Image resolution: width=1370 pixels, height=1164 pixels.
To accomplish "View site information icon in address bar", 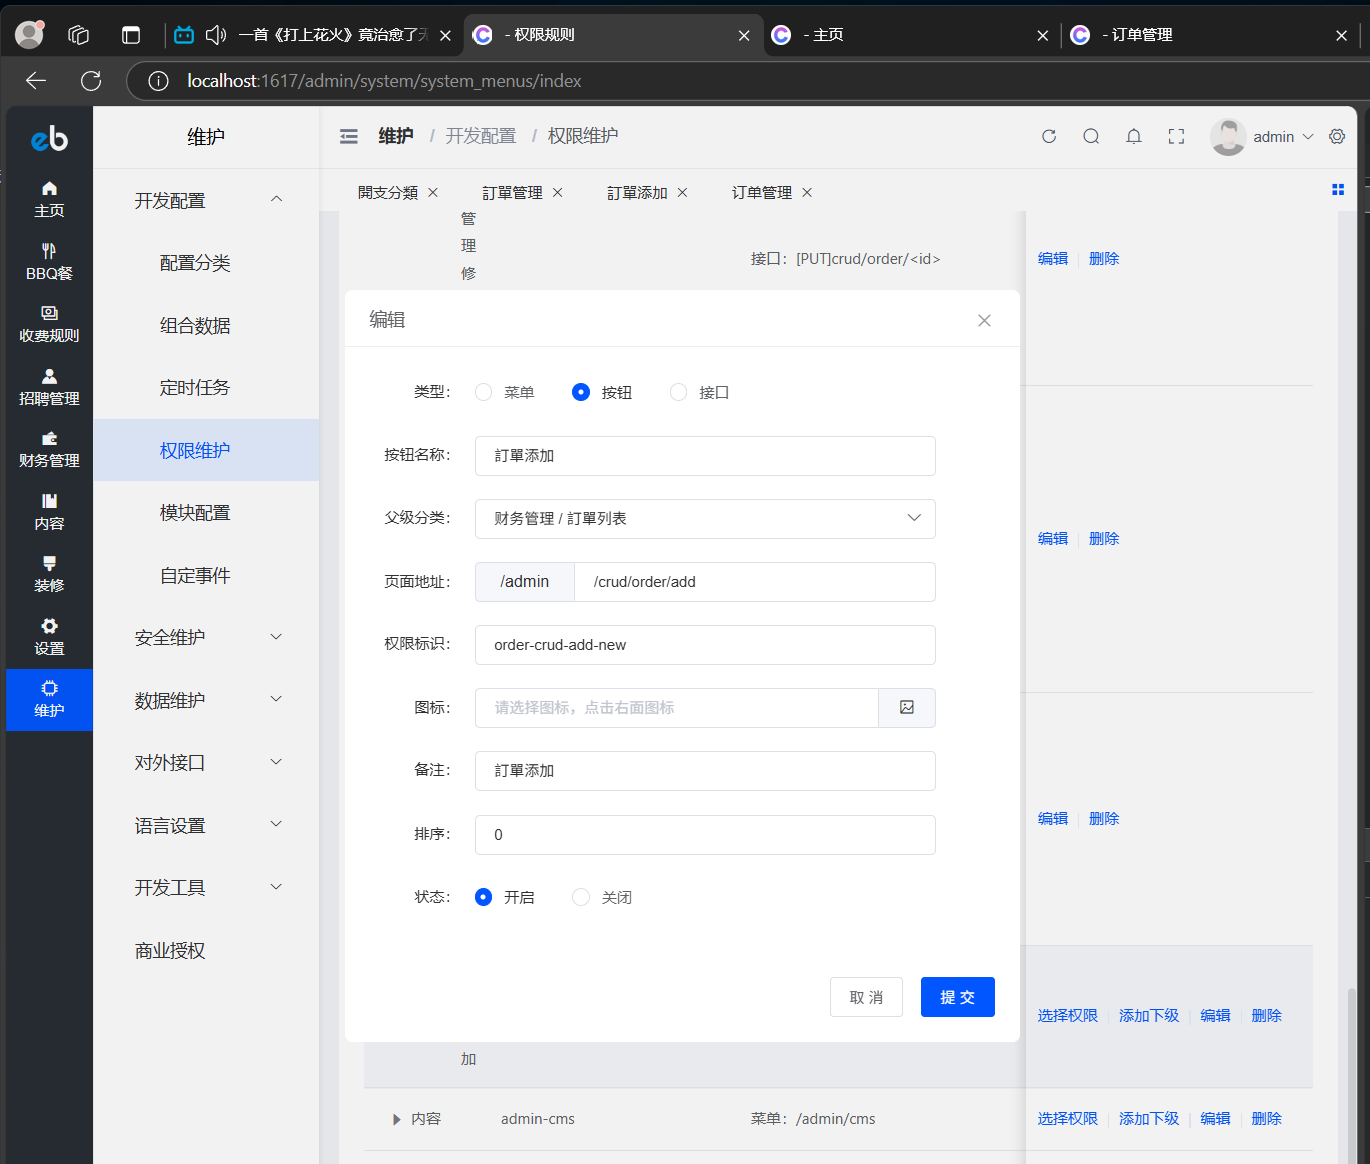I will tap(158, 81).
